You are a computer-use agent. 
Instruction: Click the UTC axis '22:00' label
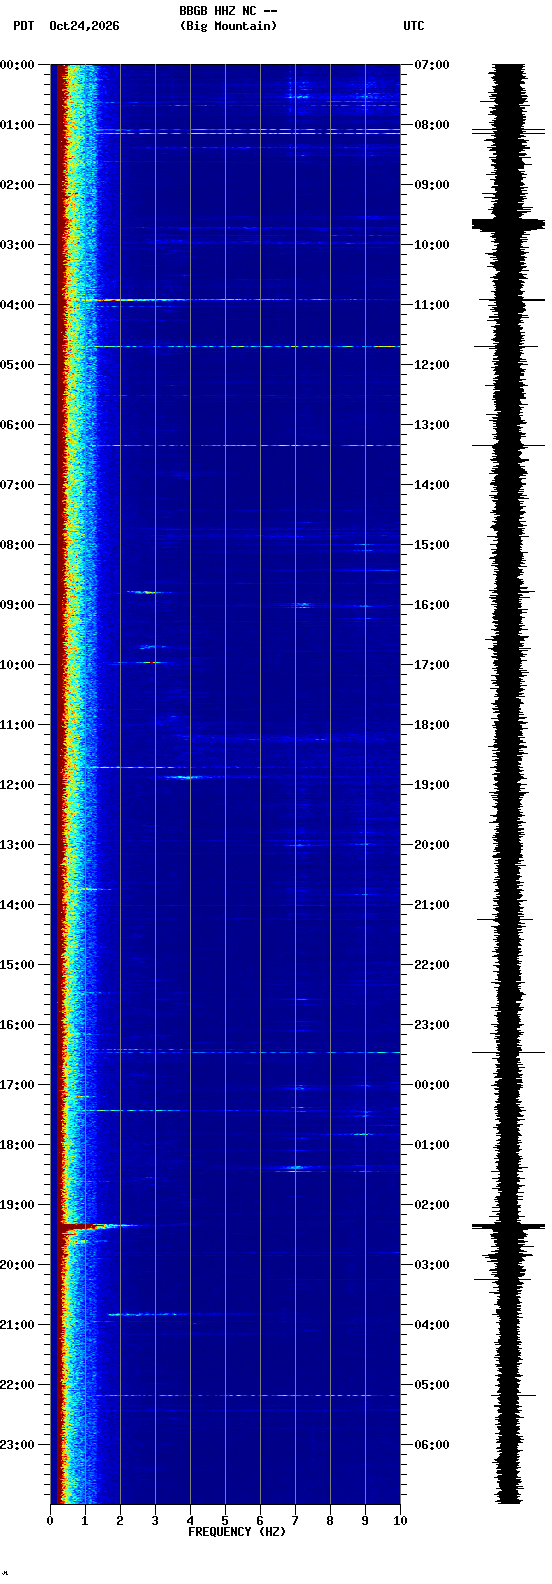(432, 965)
